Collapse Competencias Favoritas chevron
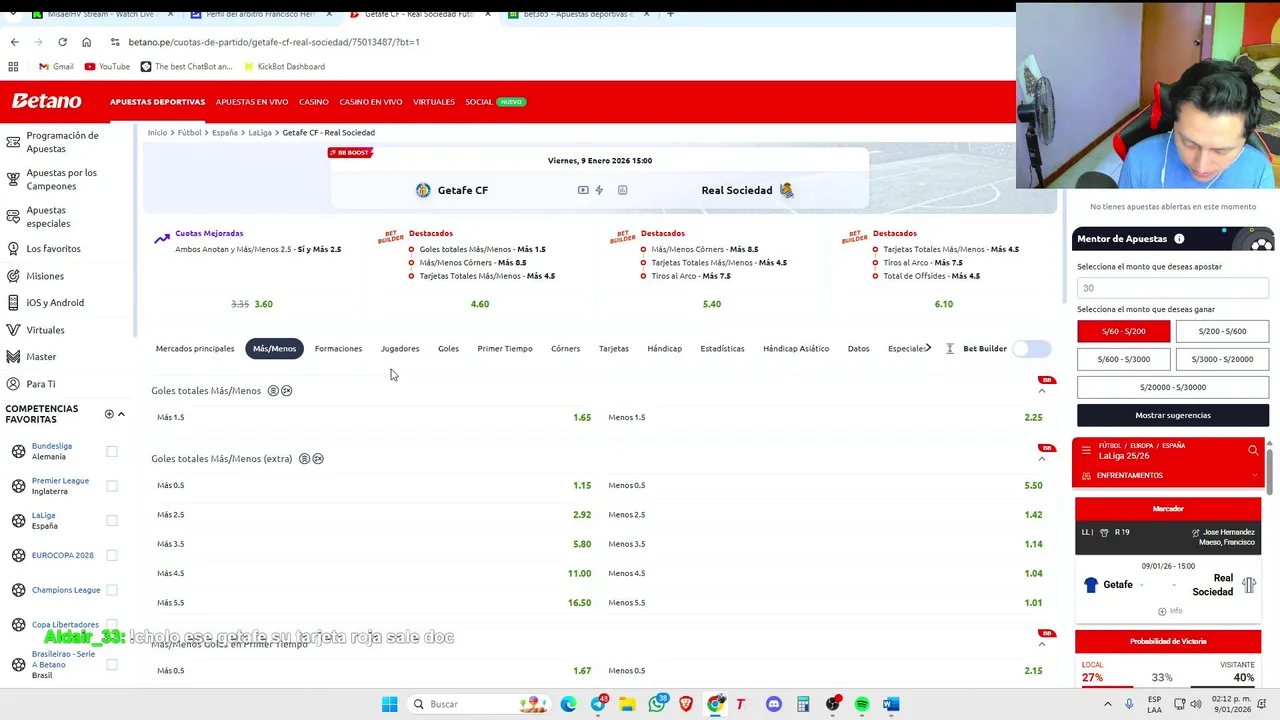 coord(121,414)
